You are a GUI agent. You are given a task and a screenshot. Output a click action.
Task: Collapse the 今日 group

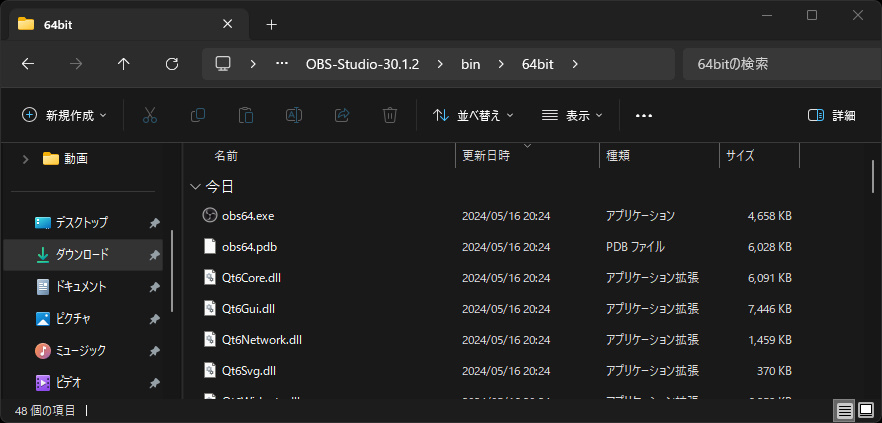pyautogui.click(x=195, y=186)
